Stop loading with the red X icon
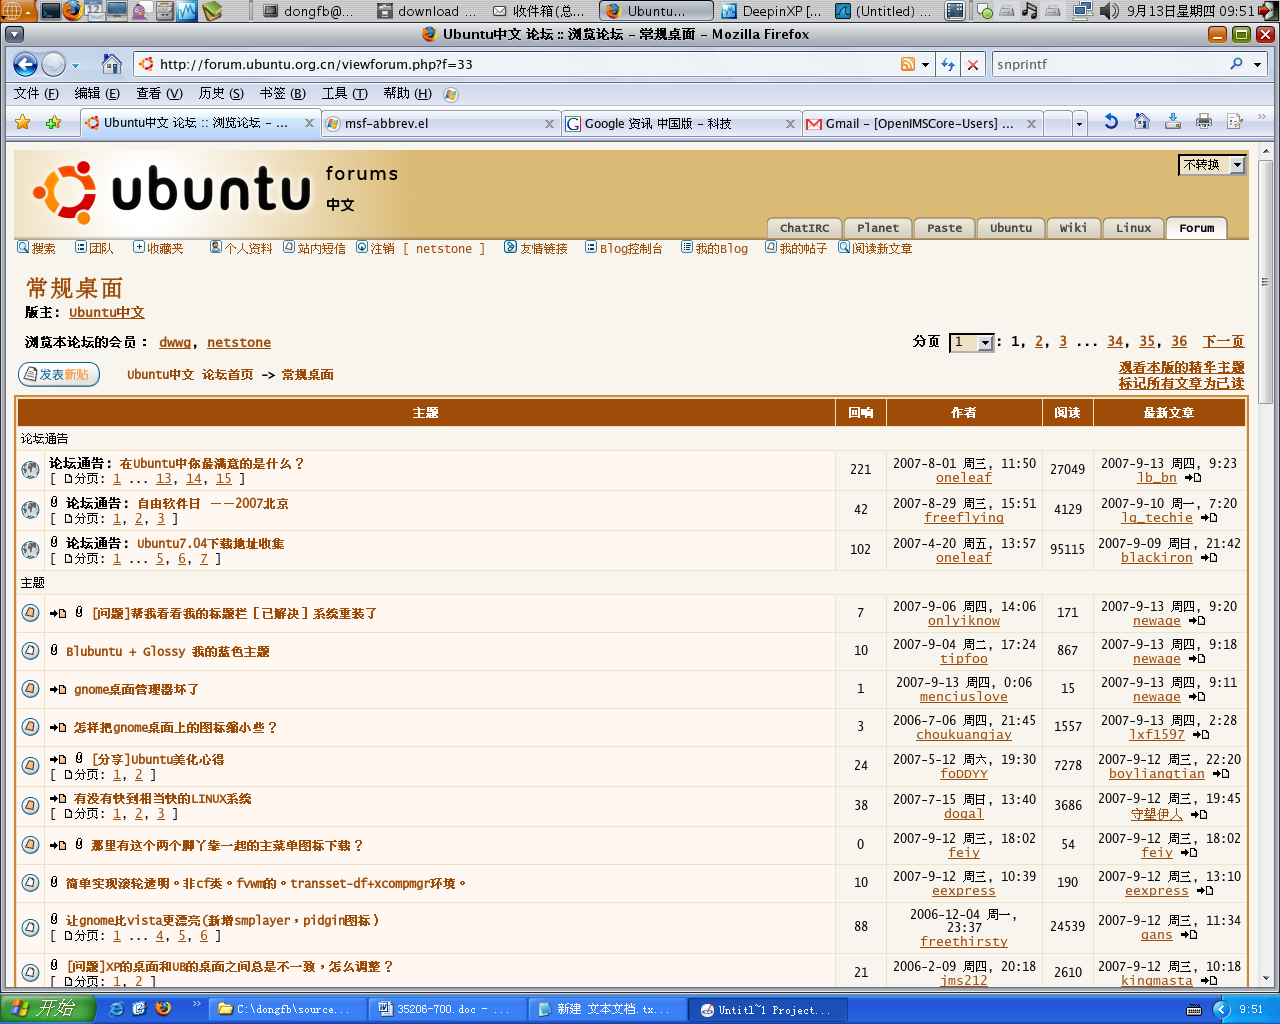Screen dimensions: 1280x1024 click(973, 64)
